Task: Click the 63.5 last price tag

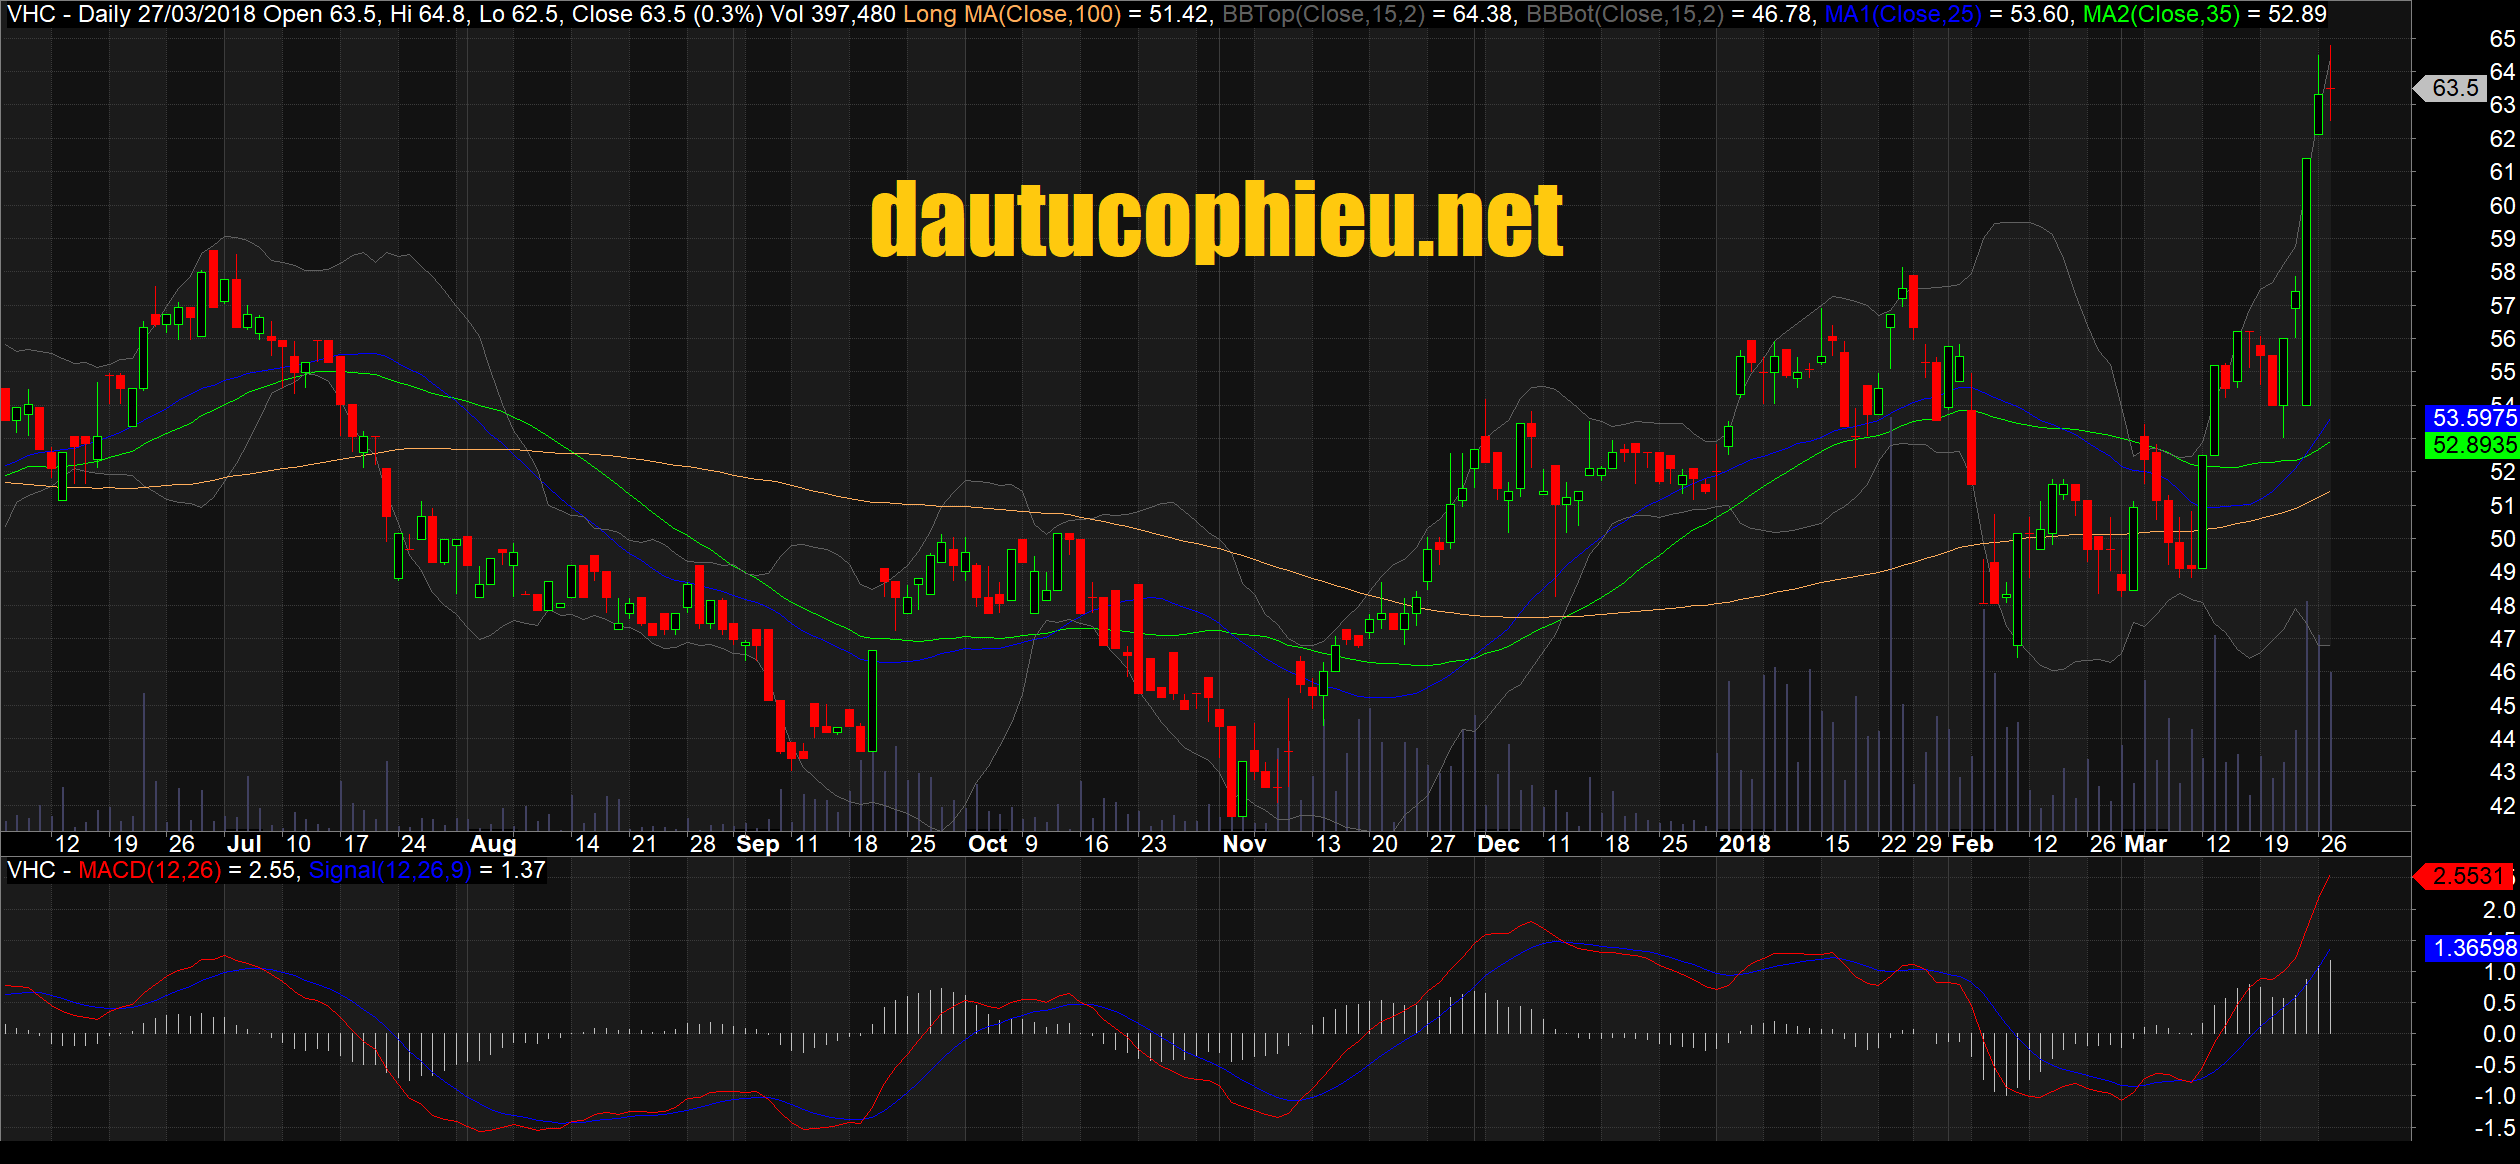Action: [x=2455, y=88]
